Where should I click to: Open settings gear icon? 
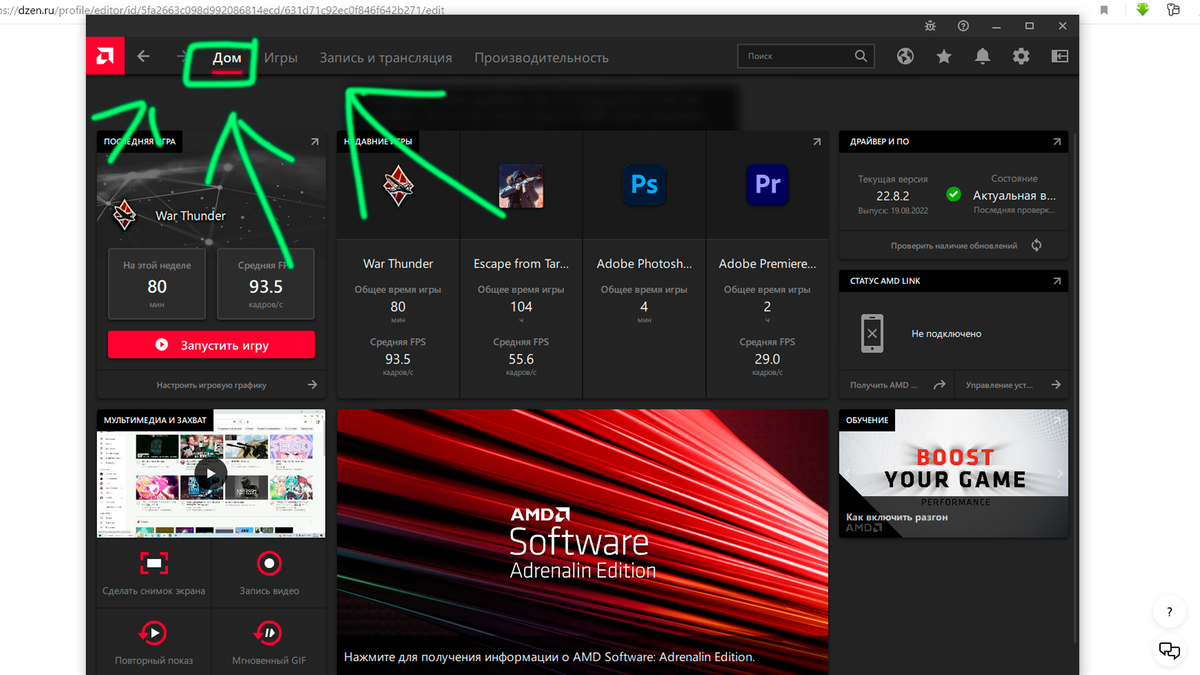coord(1021,57)
